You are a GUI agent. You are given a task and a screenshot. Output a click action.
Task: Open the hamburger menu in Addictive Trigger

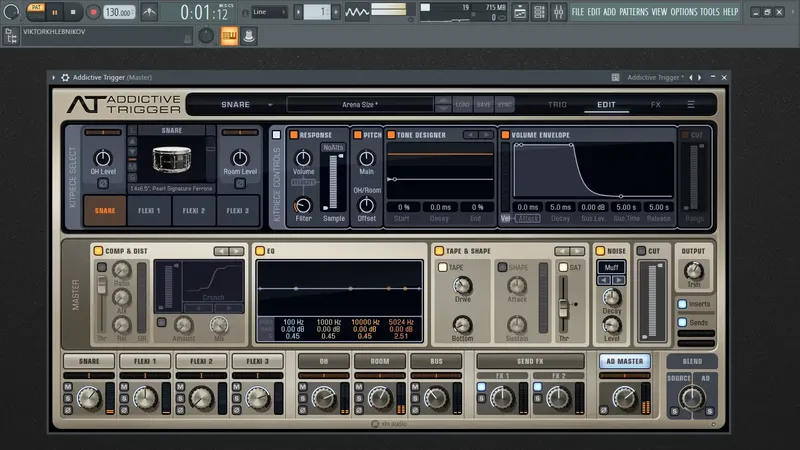coord(691,105)
